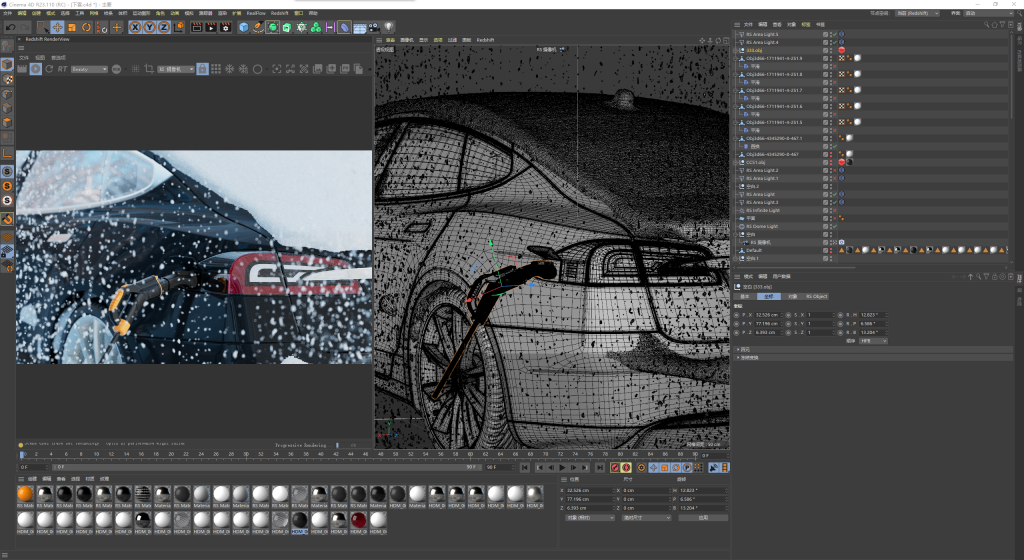Open the RealFlow menu
The width and height of the screenshot is (1024, 560).
coord(256,13)
